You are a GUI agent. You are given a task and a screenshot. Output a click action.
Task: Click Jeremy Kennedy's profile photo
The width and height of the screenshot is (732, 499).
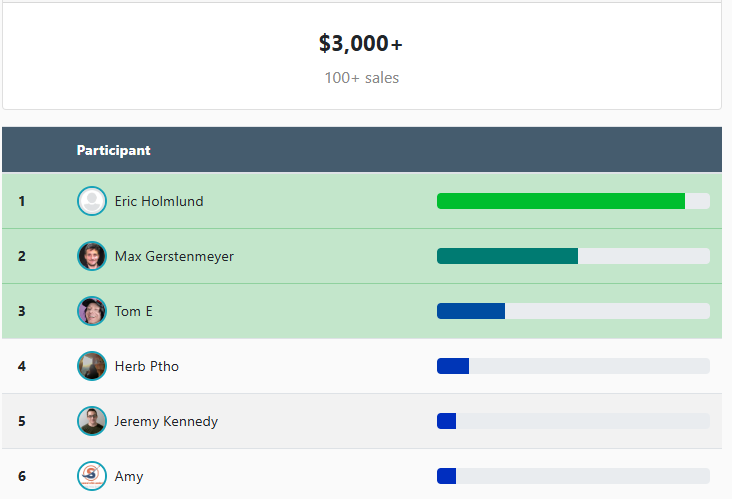92,421
